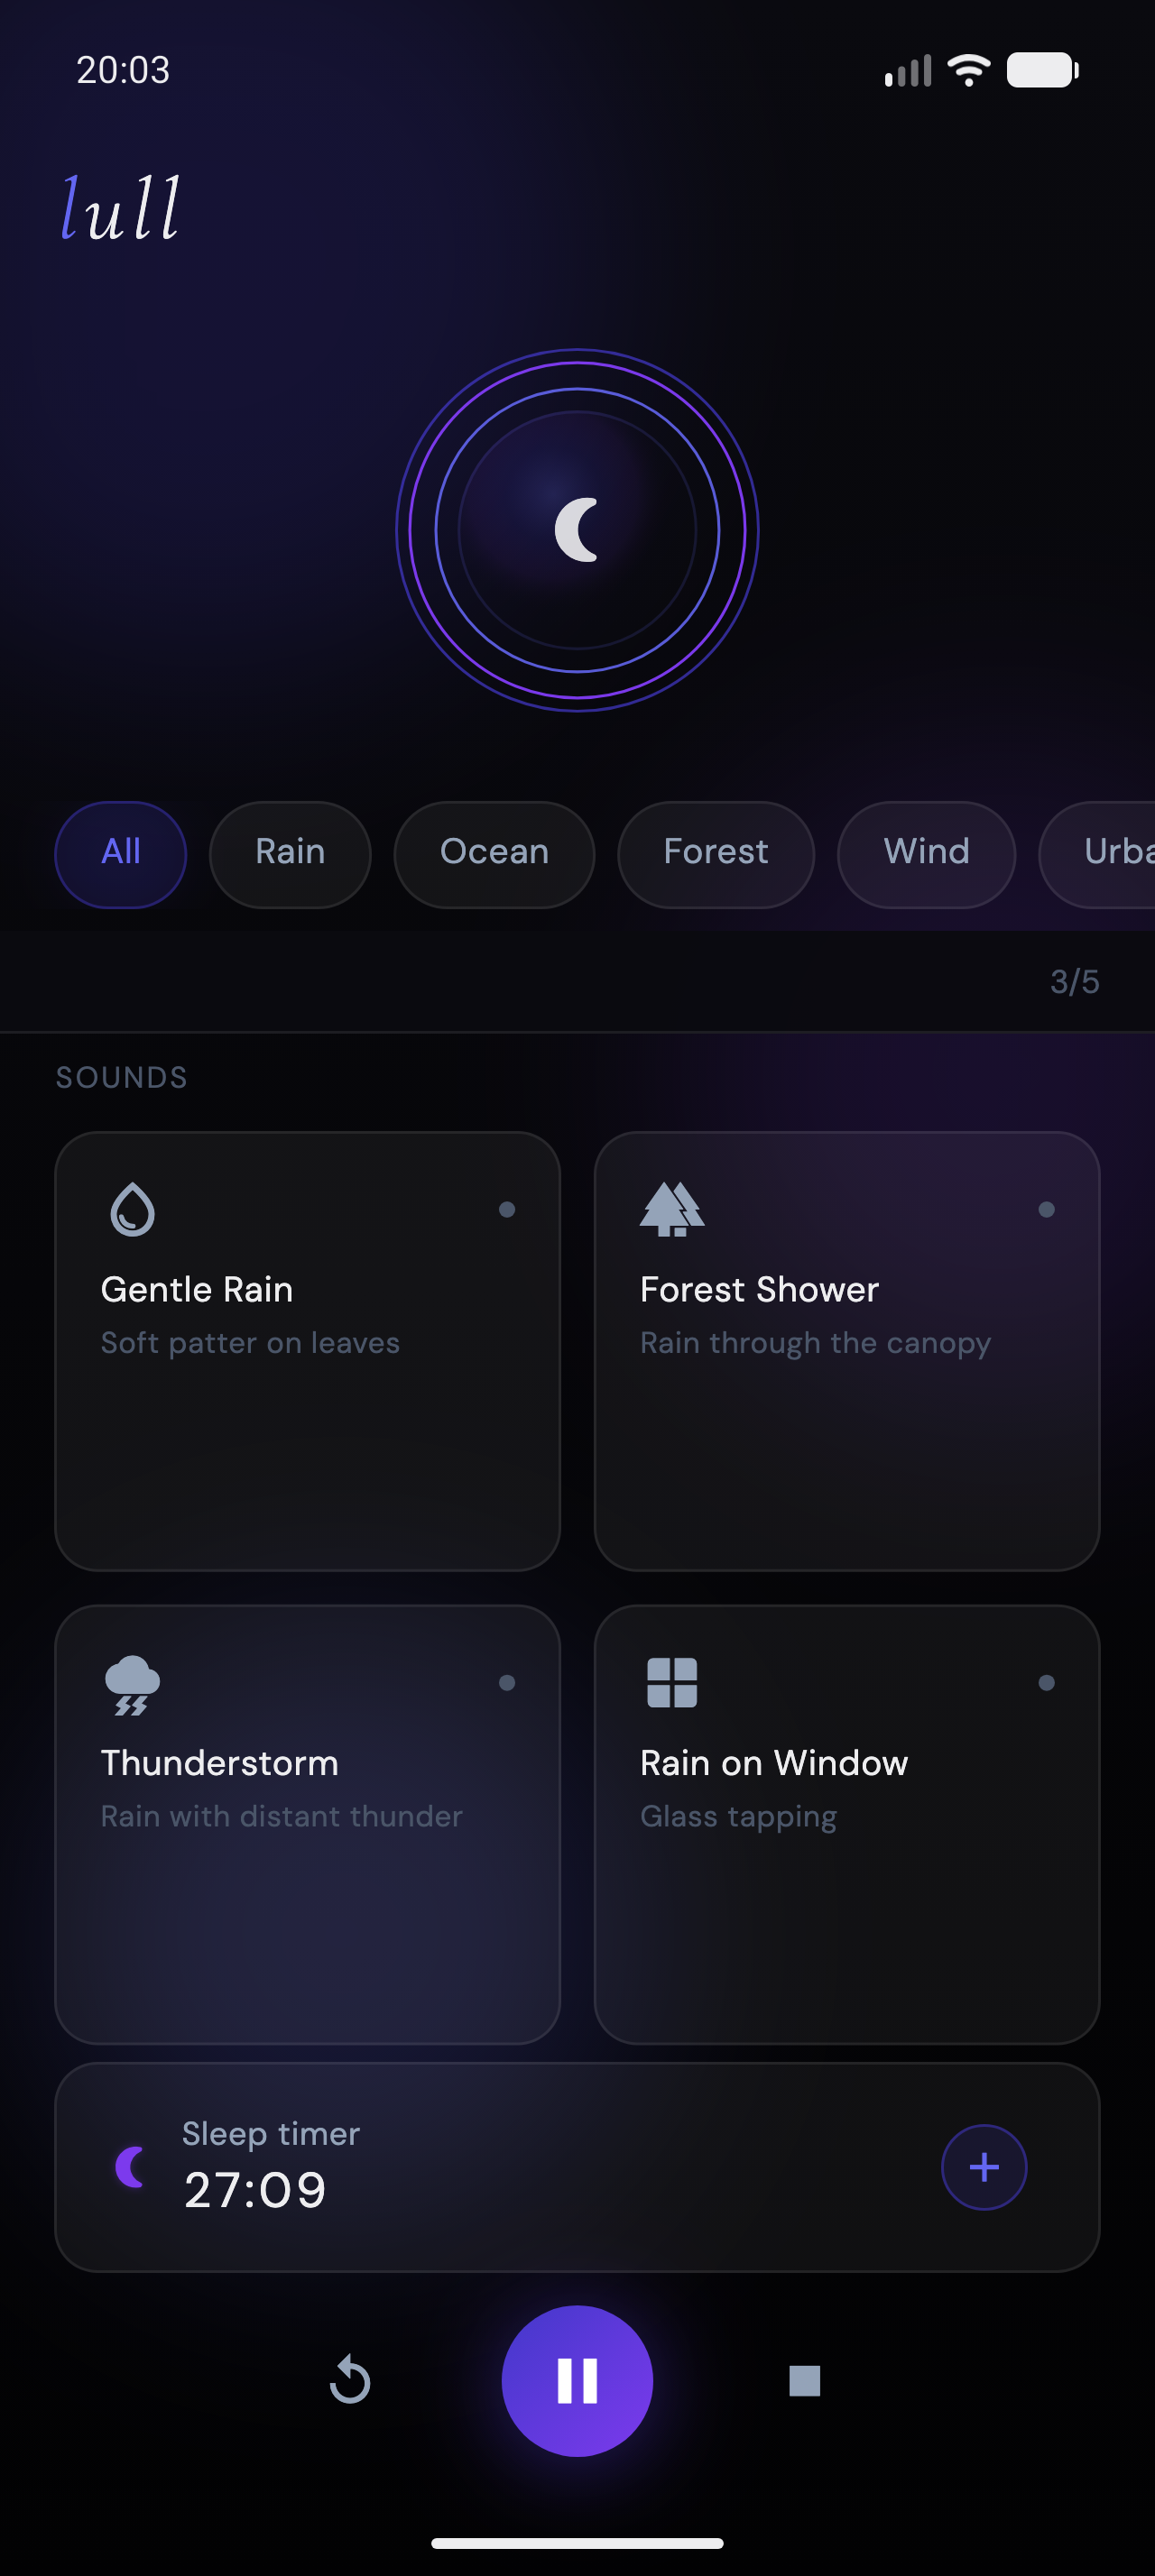Screen dimensions: 1155x2576
Task: Choose the Wind category chip
Action: 926,853
